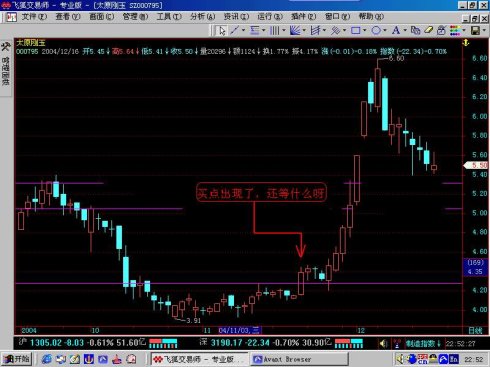This screenshot has height=367, width=490.
Task: Expand the vertical lines tool dropdown arrow
Action: pos(284,30)
